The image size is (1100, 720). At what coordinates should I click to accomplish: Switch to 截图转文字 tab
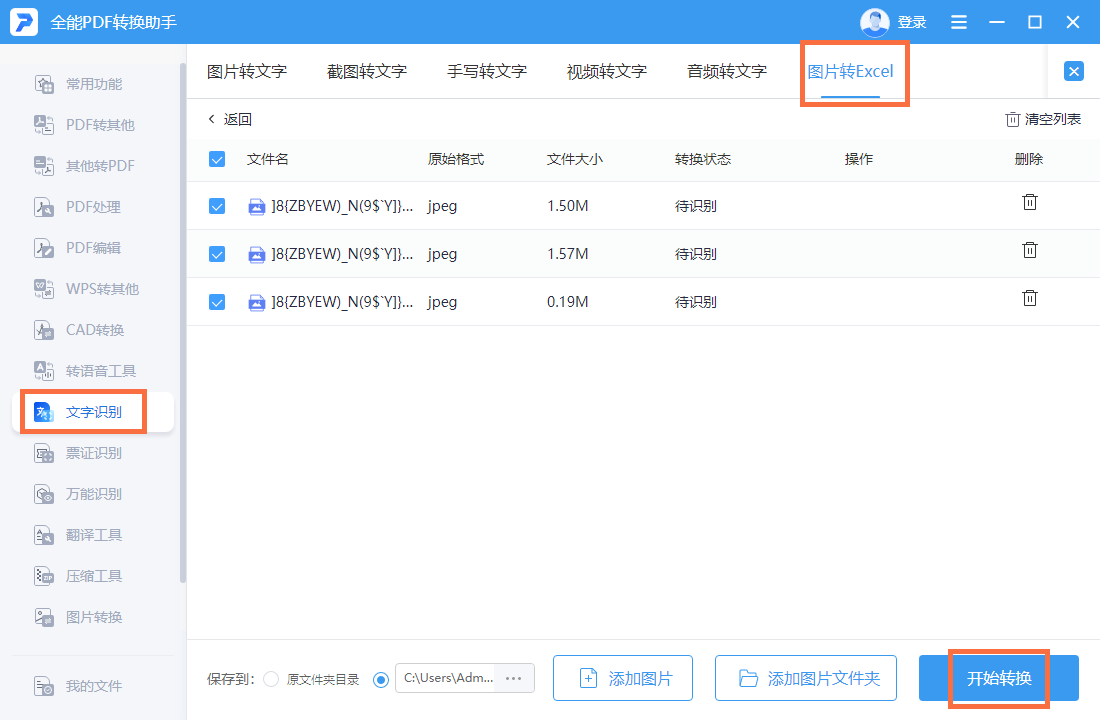click(367, 71)
